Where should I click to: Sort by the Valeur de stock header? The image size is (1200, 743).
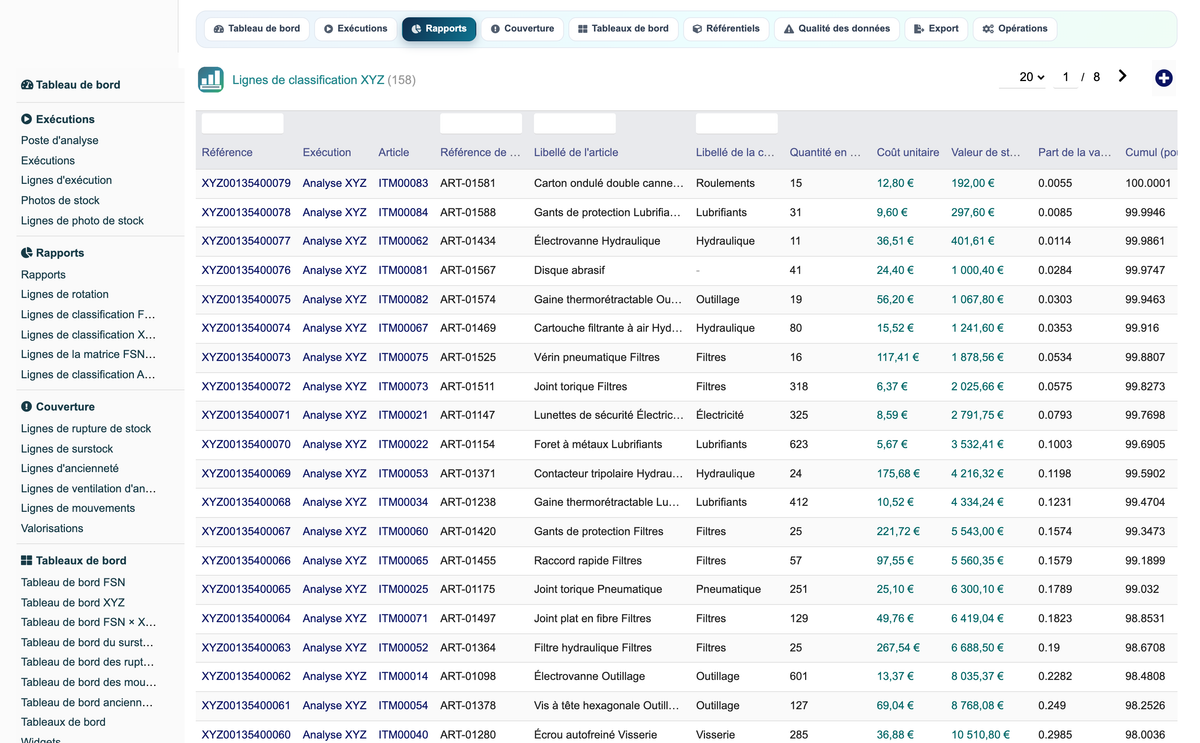click(986, 152)
